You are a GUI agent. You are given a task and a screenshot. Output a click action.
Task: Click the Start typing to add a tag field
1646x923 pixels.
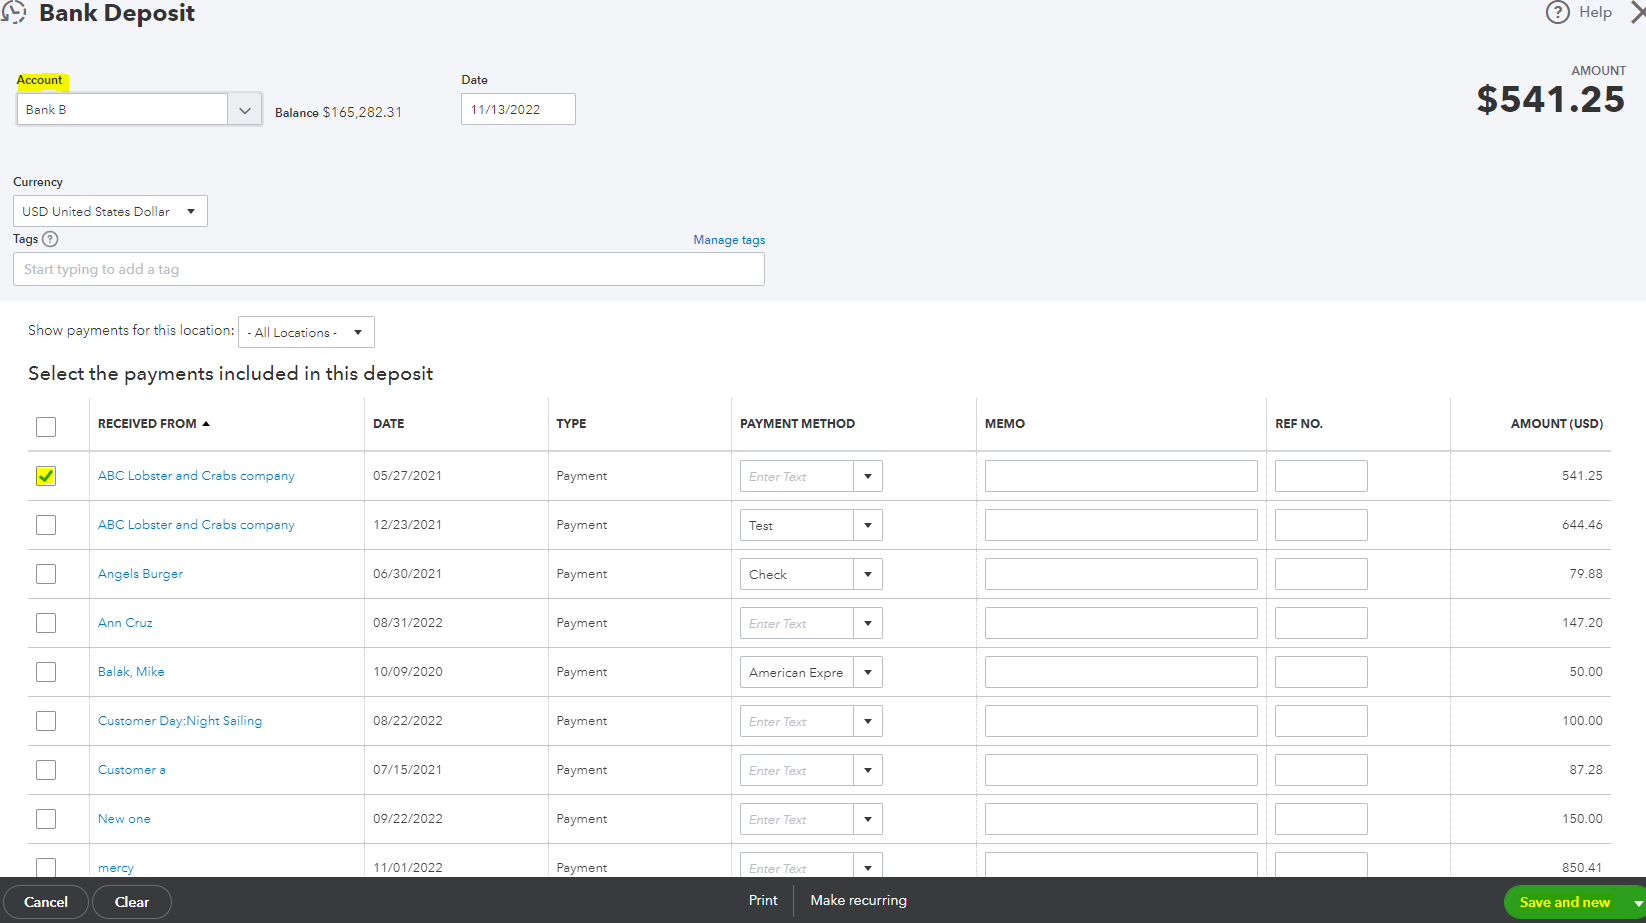(389, 269)
